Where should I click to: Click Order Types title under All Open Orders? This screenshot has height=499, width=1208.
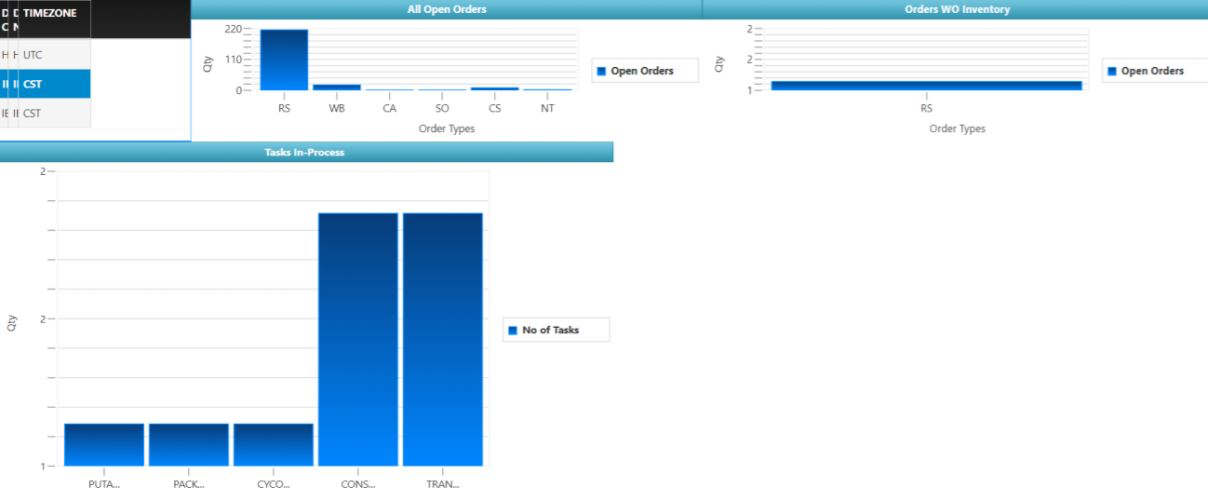(447, 128)
